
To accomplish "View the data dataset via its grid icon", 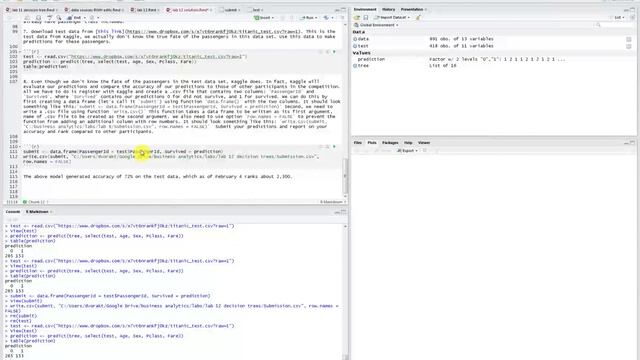I will (629, 39).
